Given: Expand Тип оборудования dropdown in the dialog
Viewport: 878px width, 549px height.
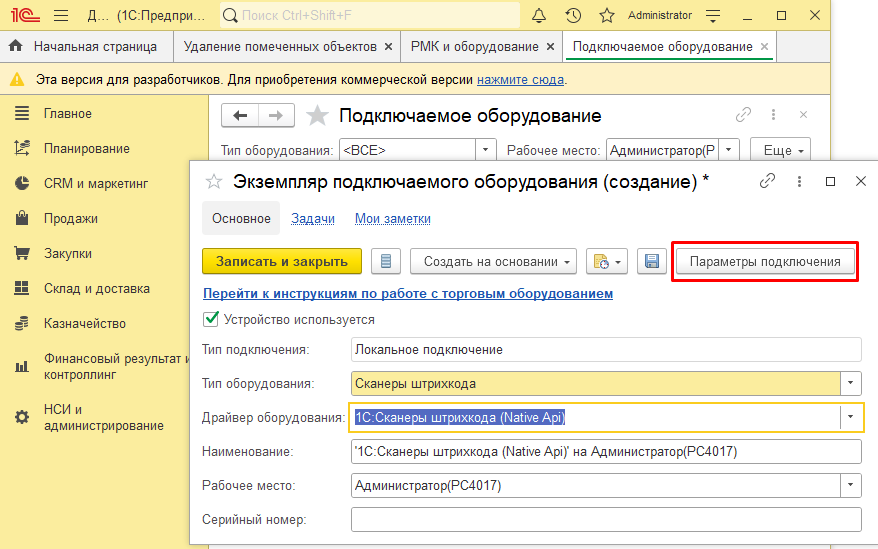Looking at the screenshot, I should (x=850, y=383).
